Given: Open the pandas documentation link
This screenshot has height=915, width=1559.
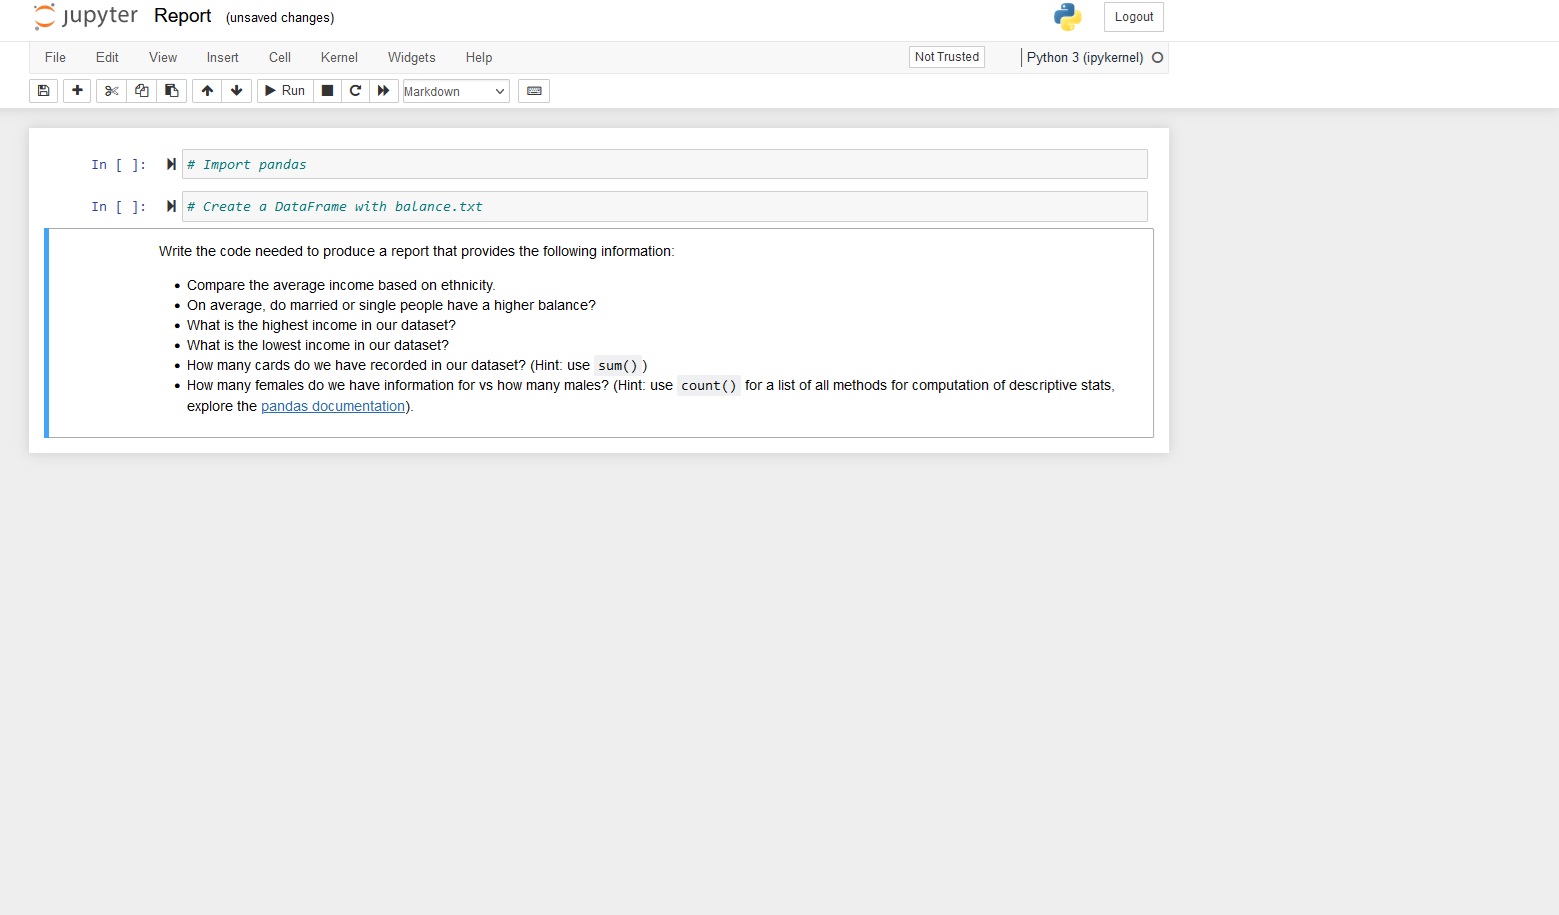Looking at the screenshot, I should [331, 406].
